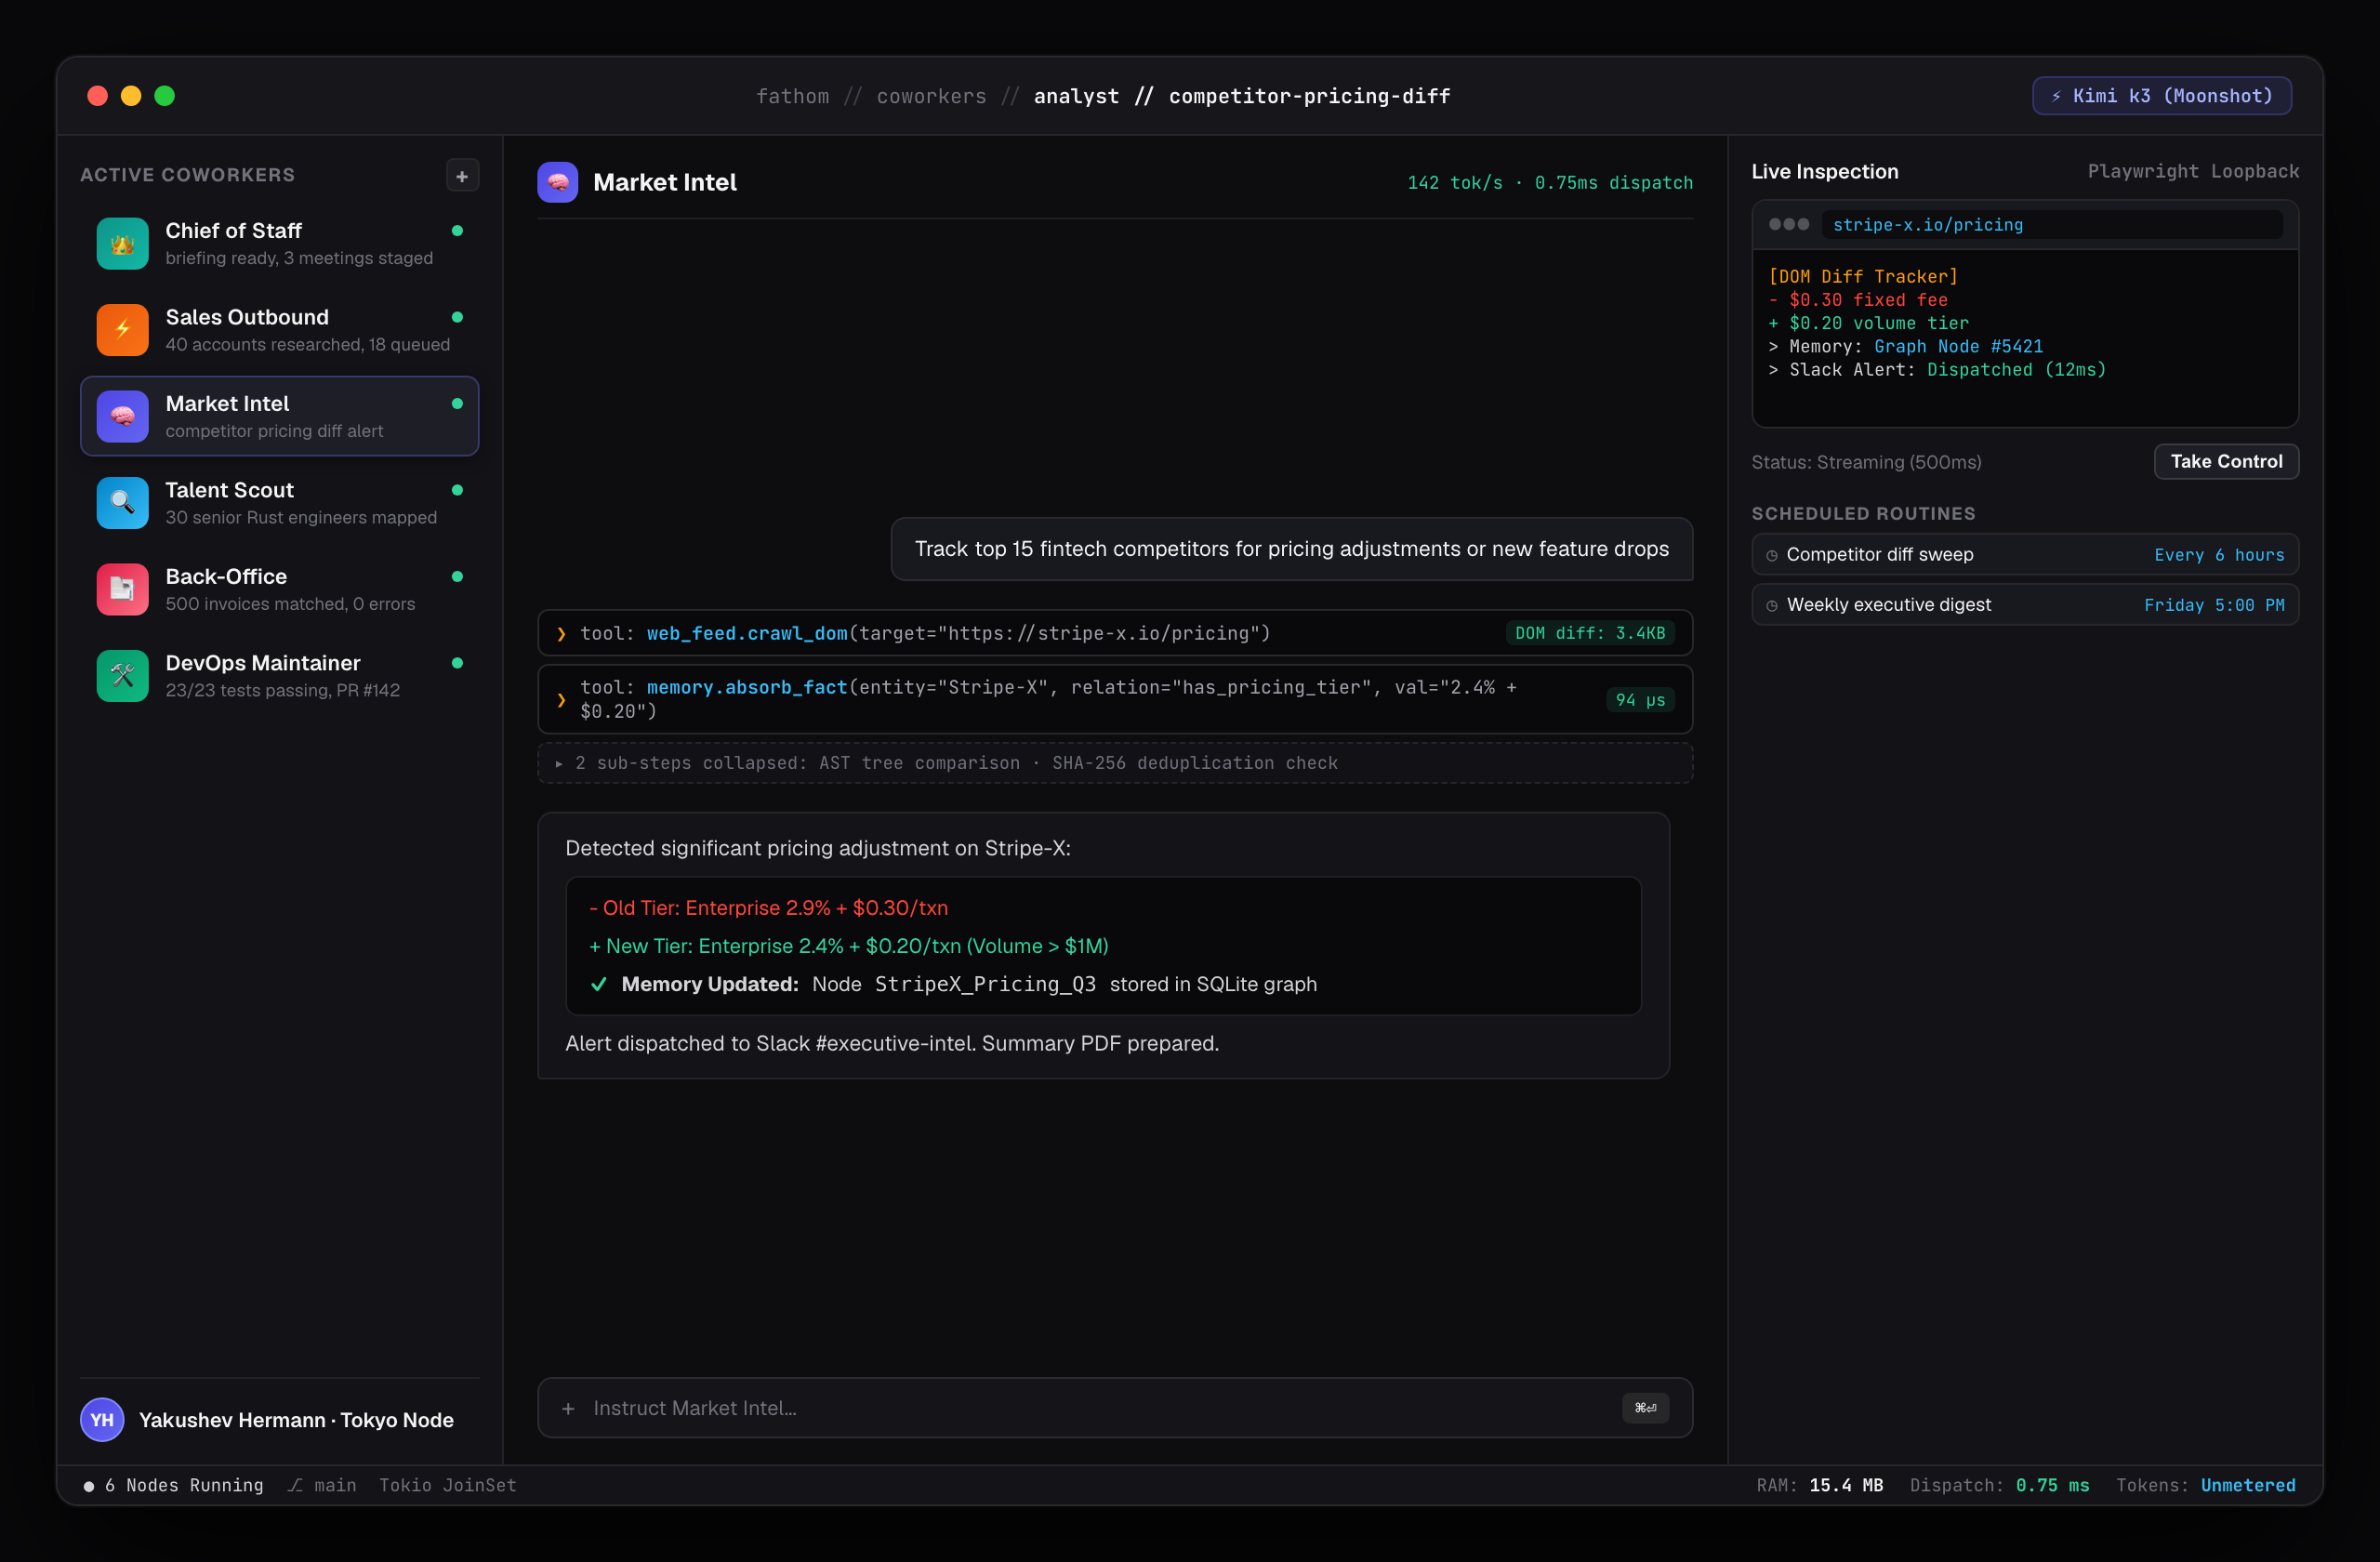Click the RAM: 15.4 MB status entry

click(1819, 1485)
